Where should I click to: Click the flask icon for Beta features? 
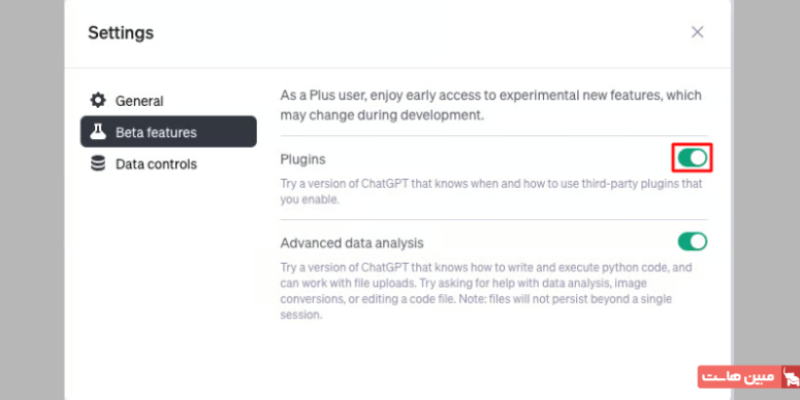tap(98, 132)
